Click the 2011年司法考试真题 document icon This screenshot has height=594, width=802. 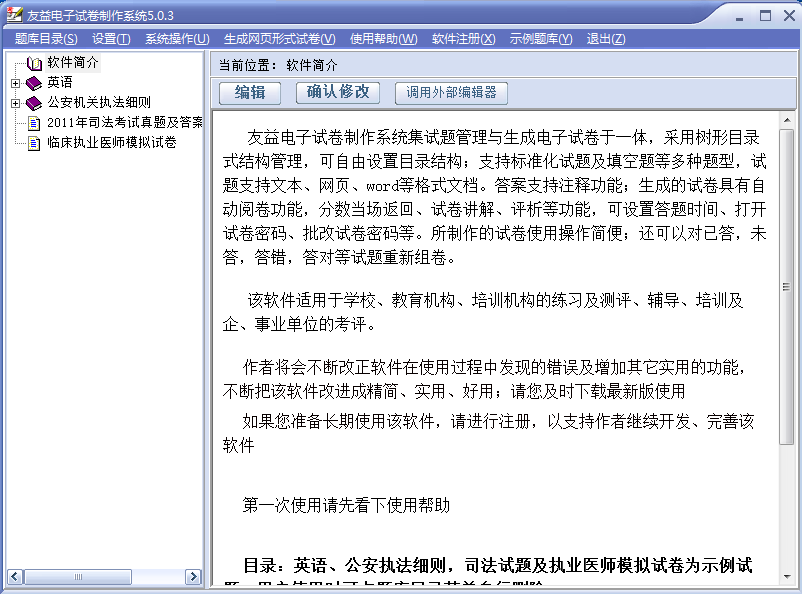[34, 123]
